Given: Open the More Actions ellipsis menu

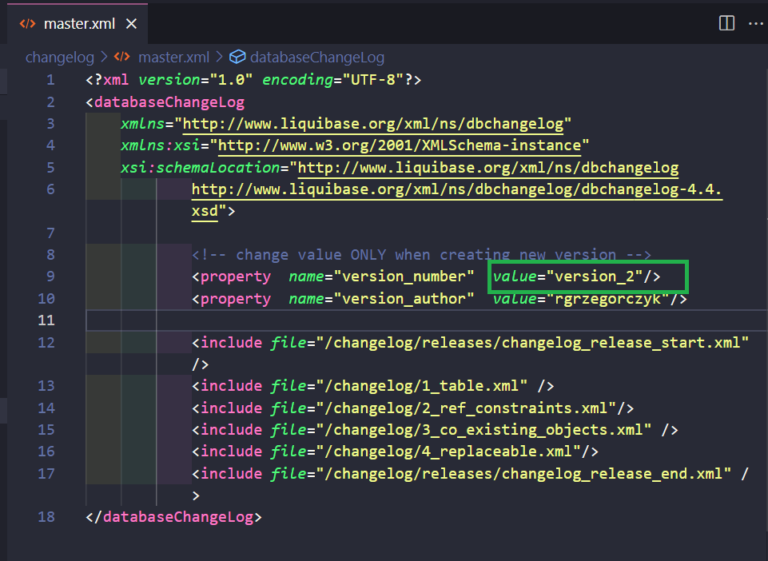Looking at the screenshot, I should pyautogui.click(x=755, y=23).
